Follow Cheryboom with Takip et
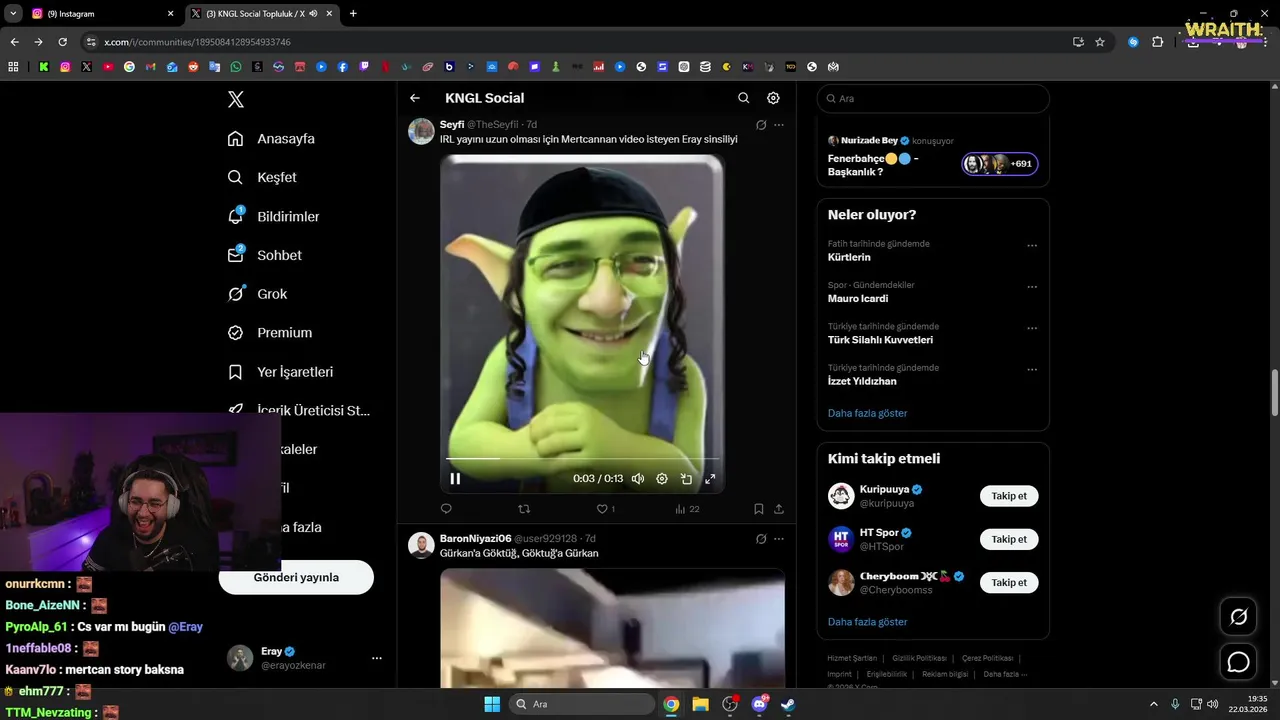This screenshot has height=720, width=1280. pyautogui.click(x=1009, y=582)
